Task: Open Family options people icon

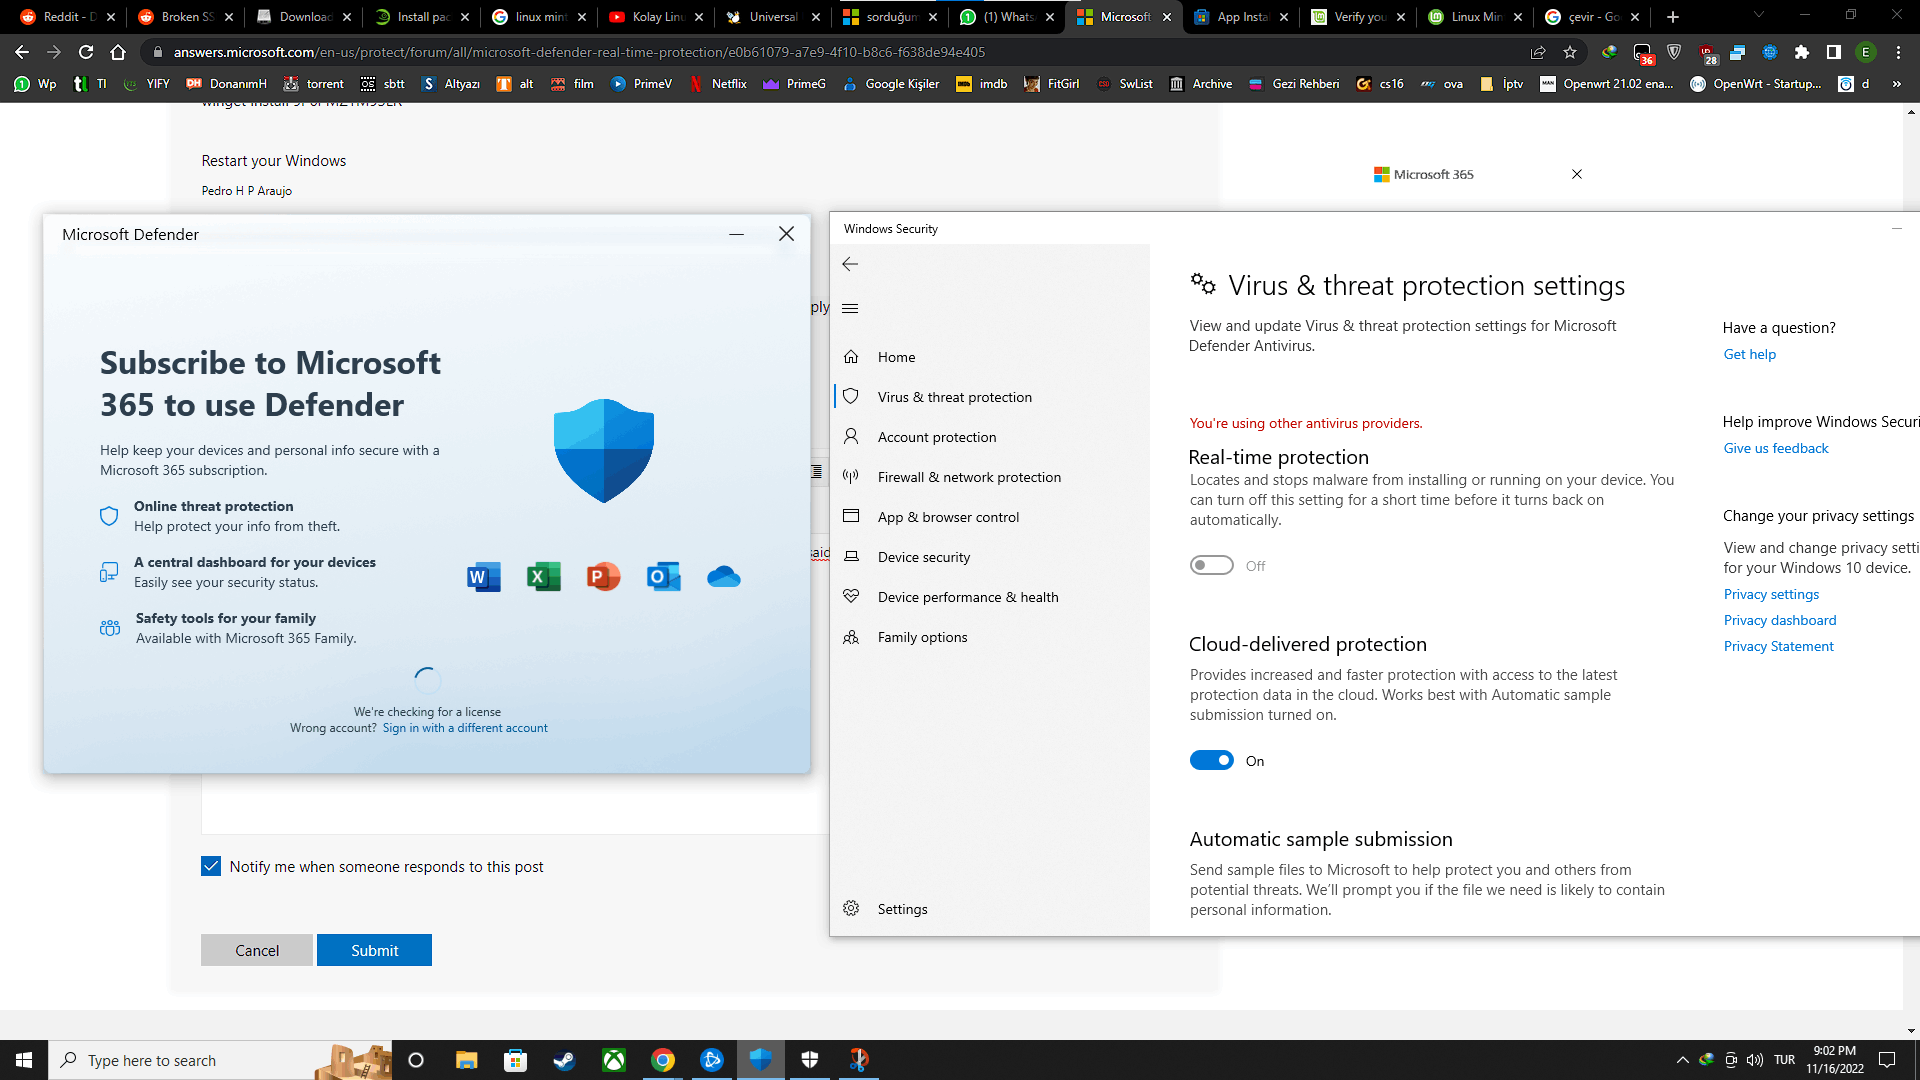Action: pos(851,636)
